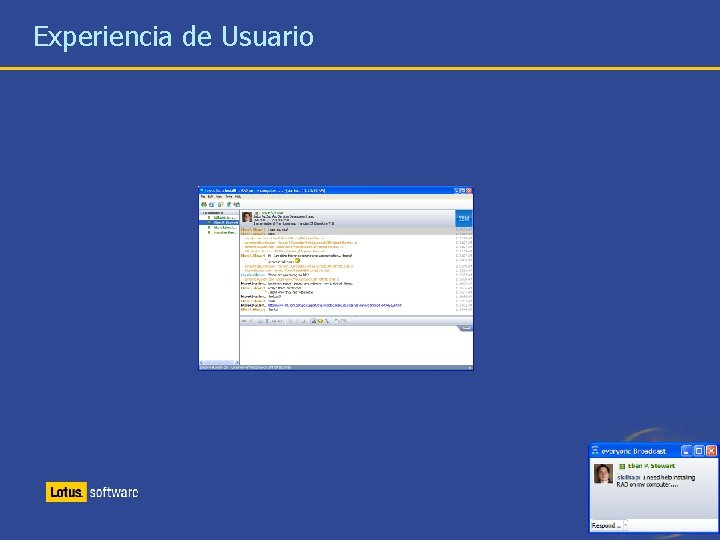Open the dropdown arrow beside Respond
Image resolution: width=720 pixels, height=540 pixels.
point(625,525)
